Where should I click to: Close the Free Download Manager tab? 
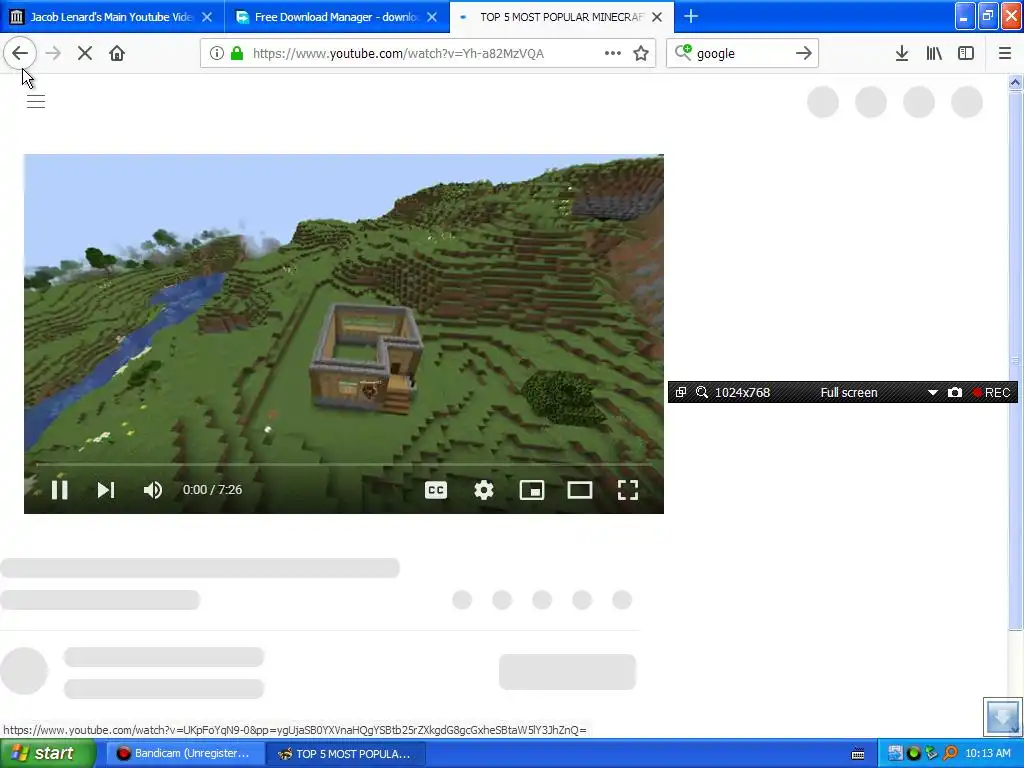(432, 17)
